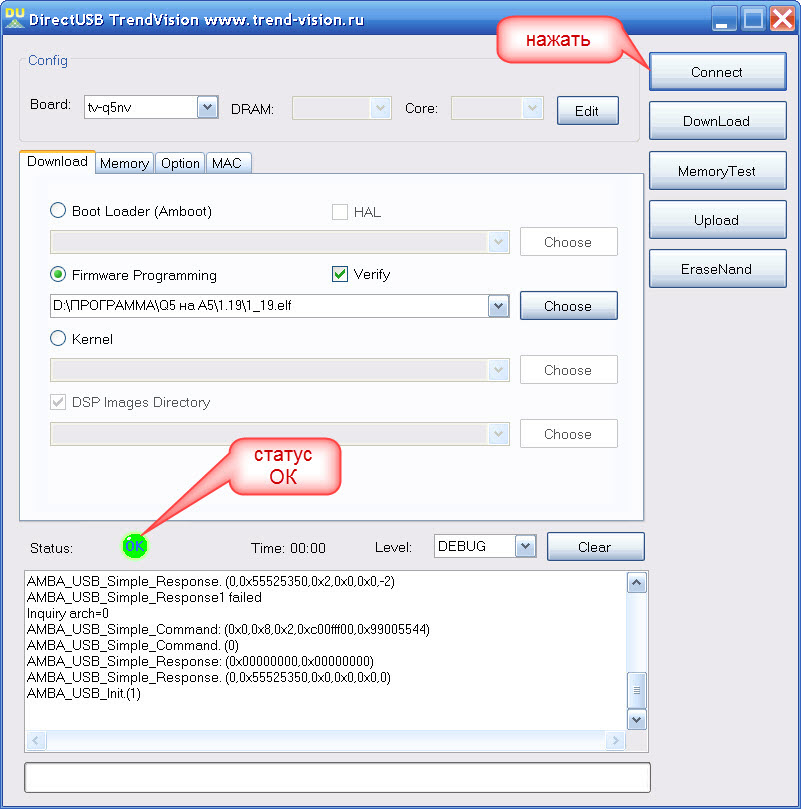Click the DownLoad button
The height and width of the screenshot is (809, 801).
(716, 121)
